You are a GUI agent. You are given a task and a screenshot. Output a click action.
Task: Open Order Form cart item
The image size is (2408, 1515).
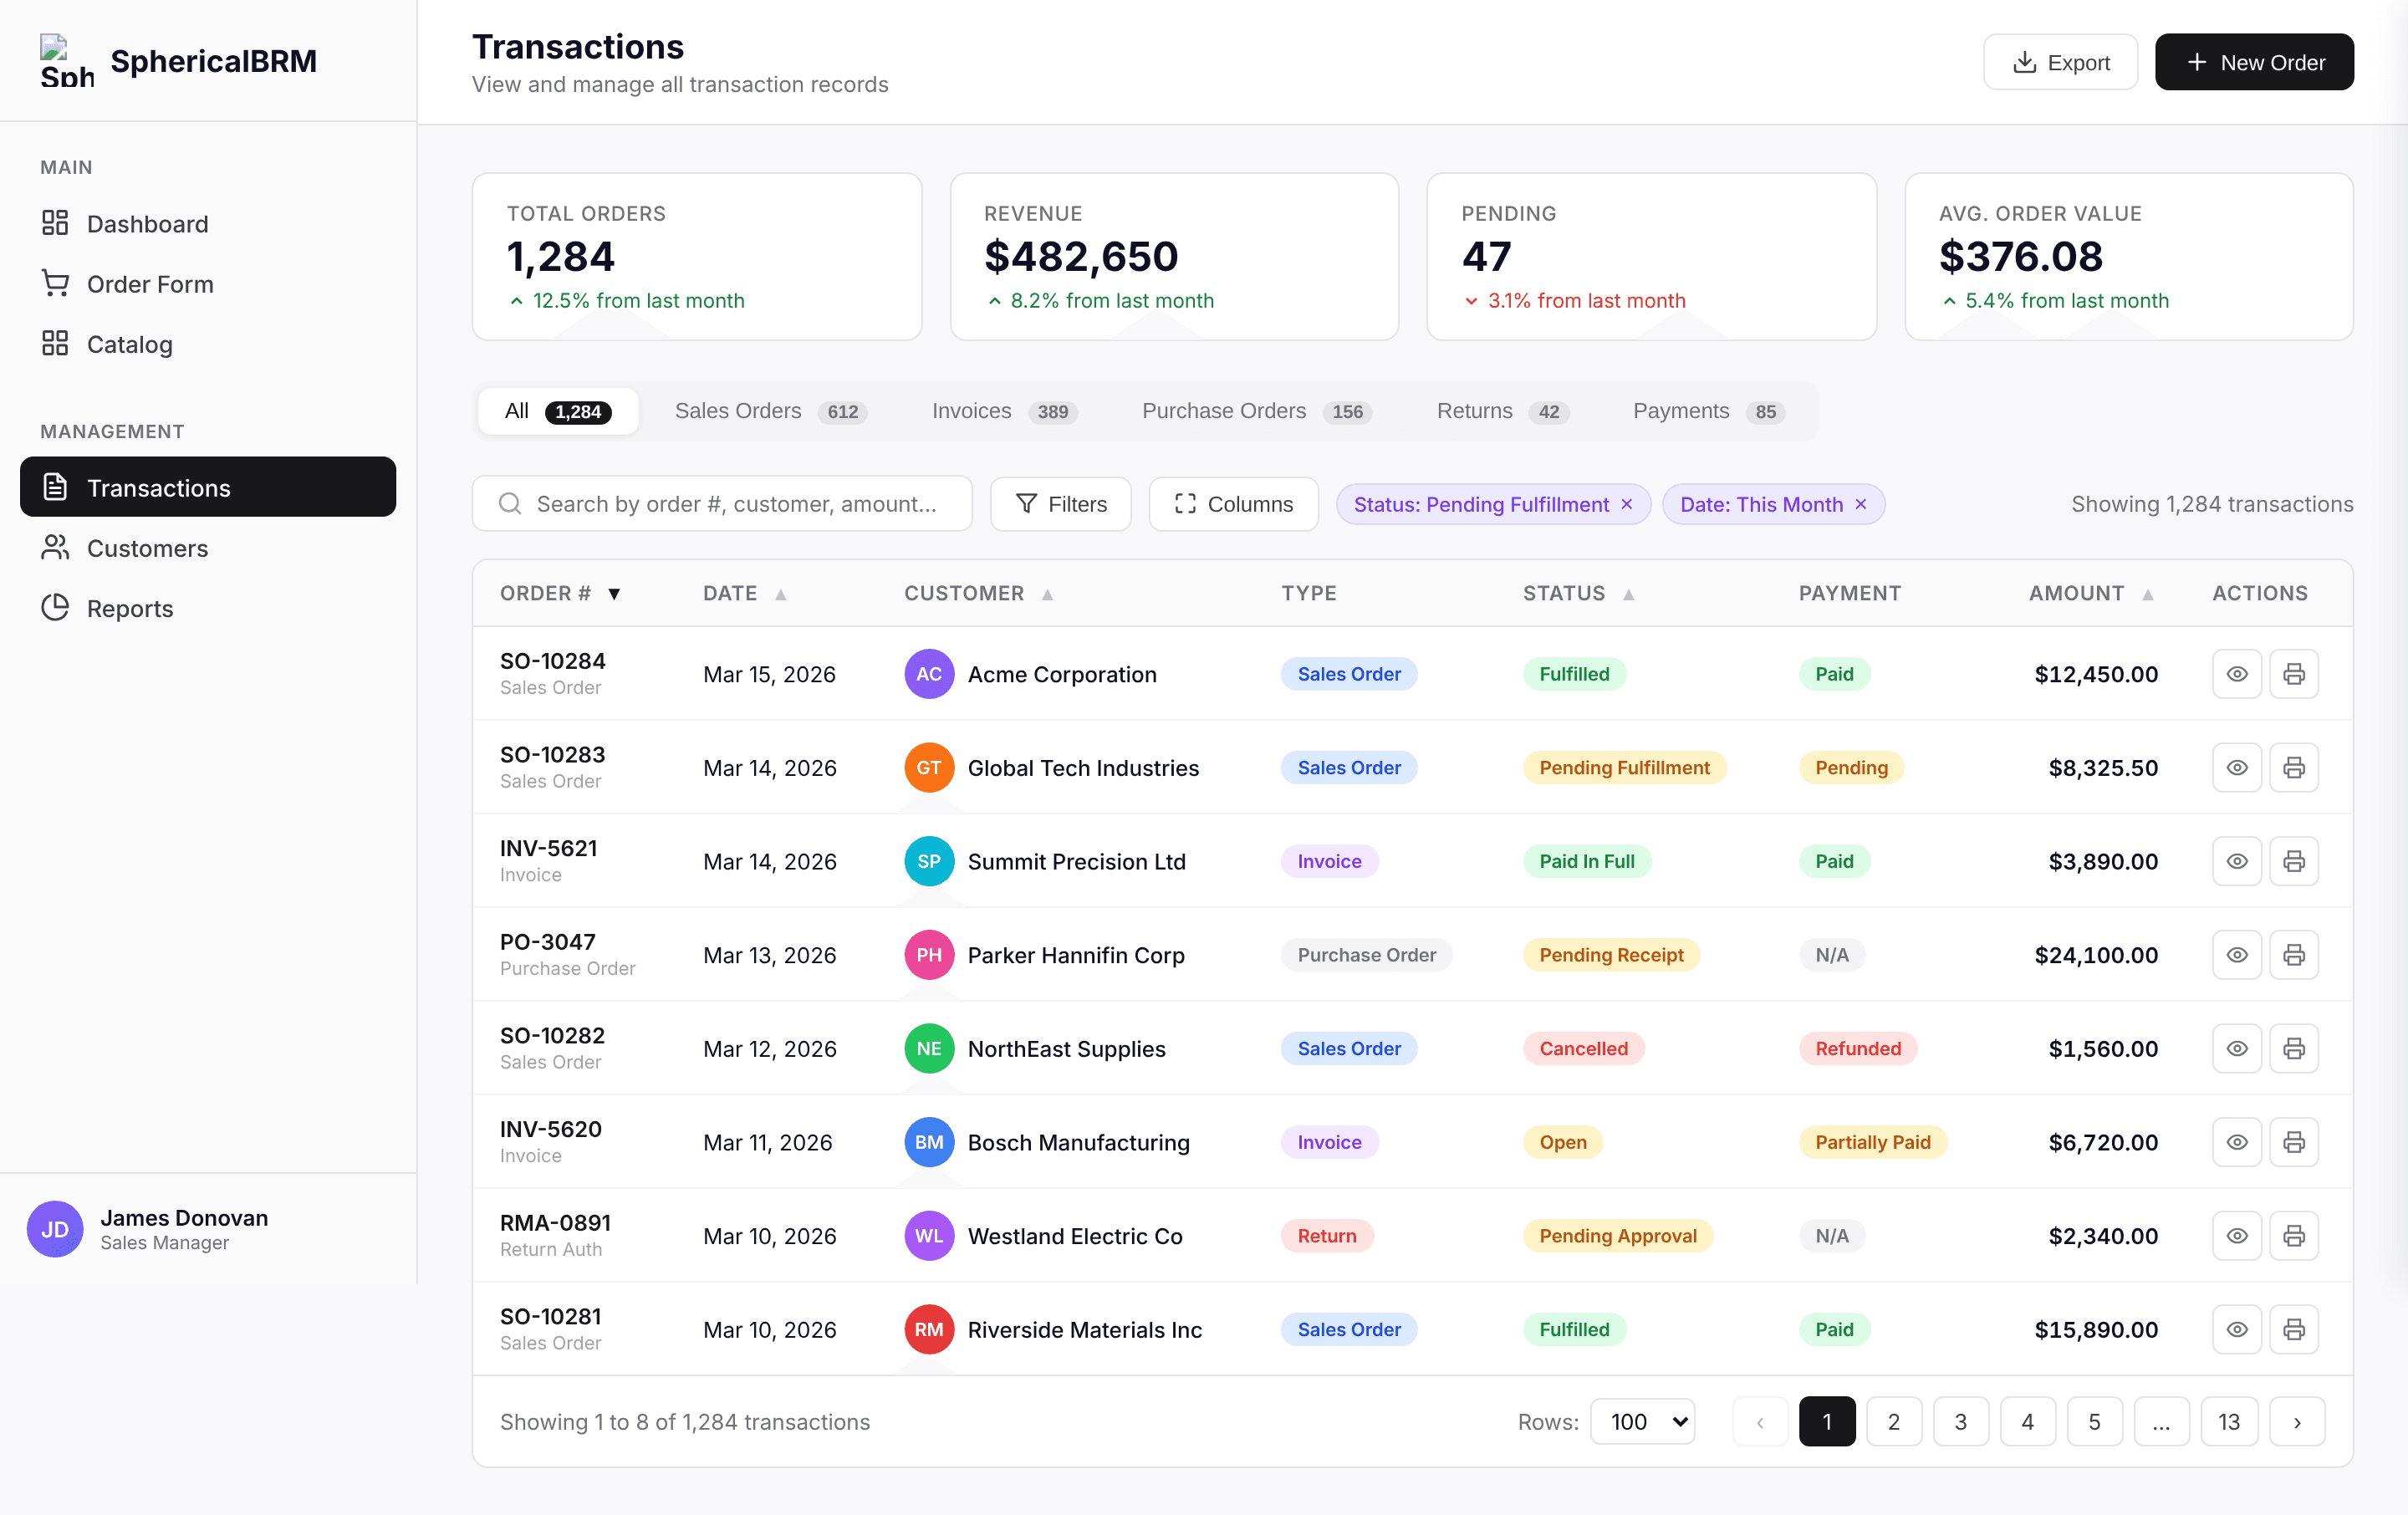[208, 284]
